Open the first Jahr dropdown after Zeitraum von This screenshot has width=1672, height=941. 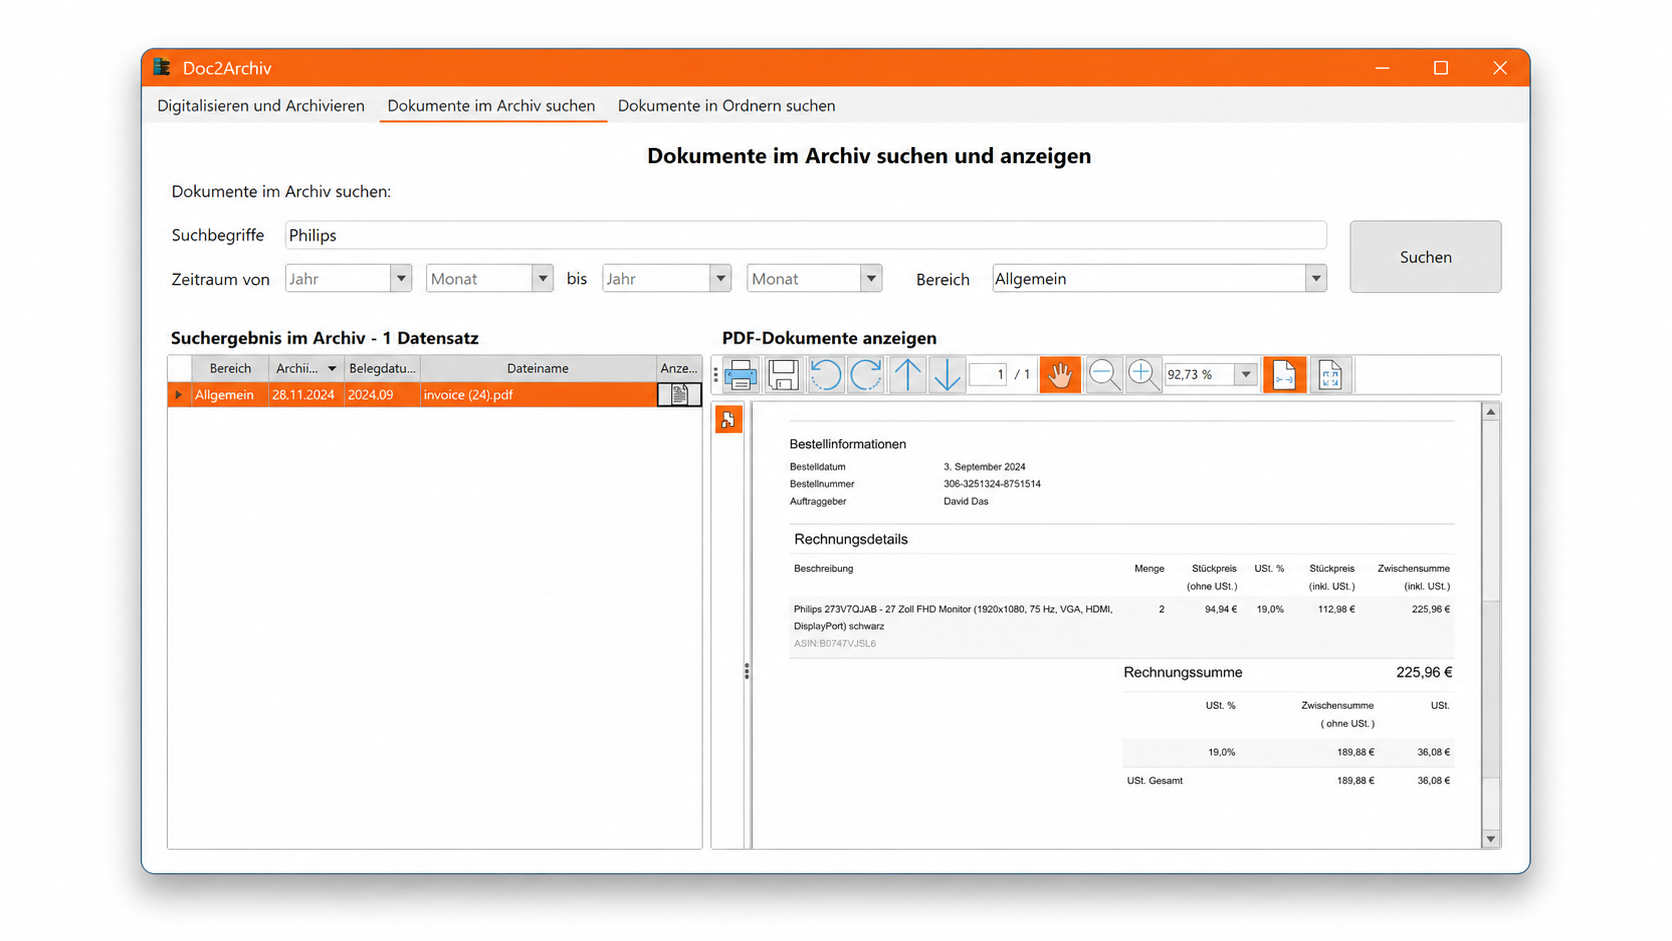pos(400,278)
